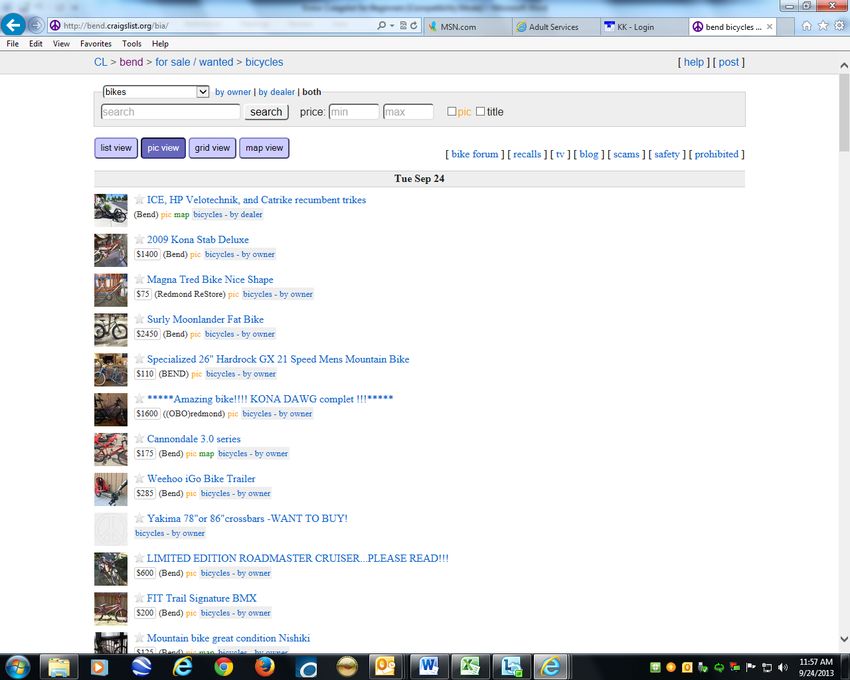Favorite the Magna Tred Bike listing star
850x680 pixels.
tap(139, 279)
